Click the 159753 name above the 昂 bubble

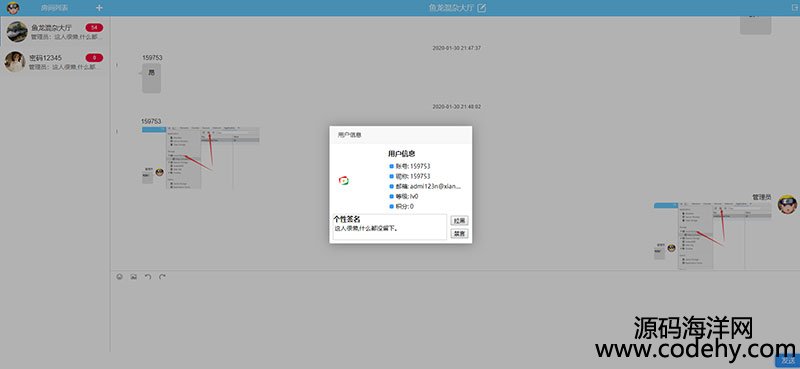point(152,58)
